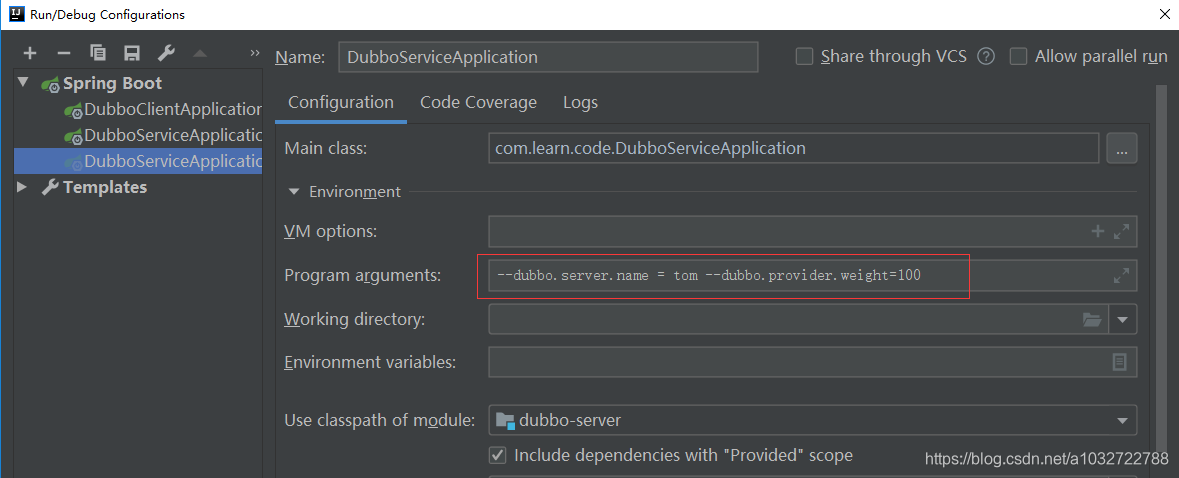Open Edit Templates wrench icon

point(166,53)
